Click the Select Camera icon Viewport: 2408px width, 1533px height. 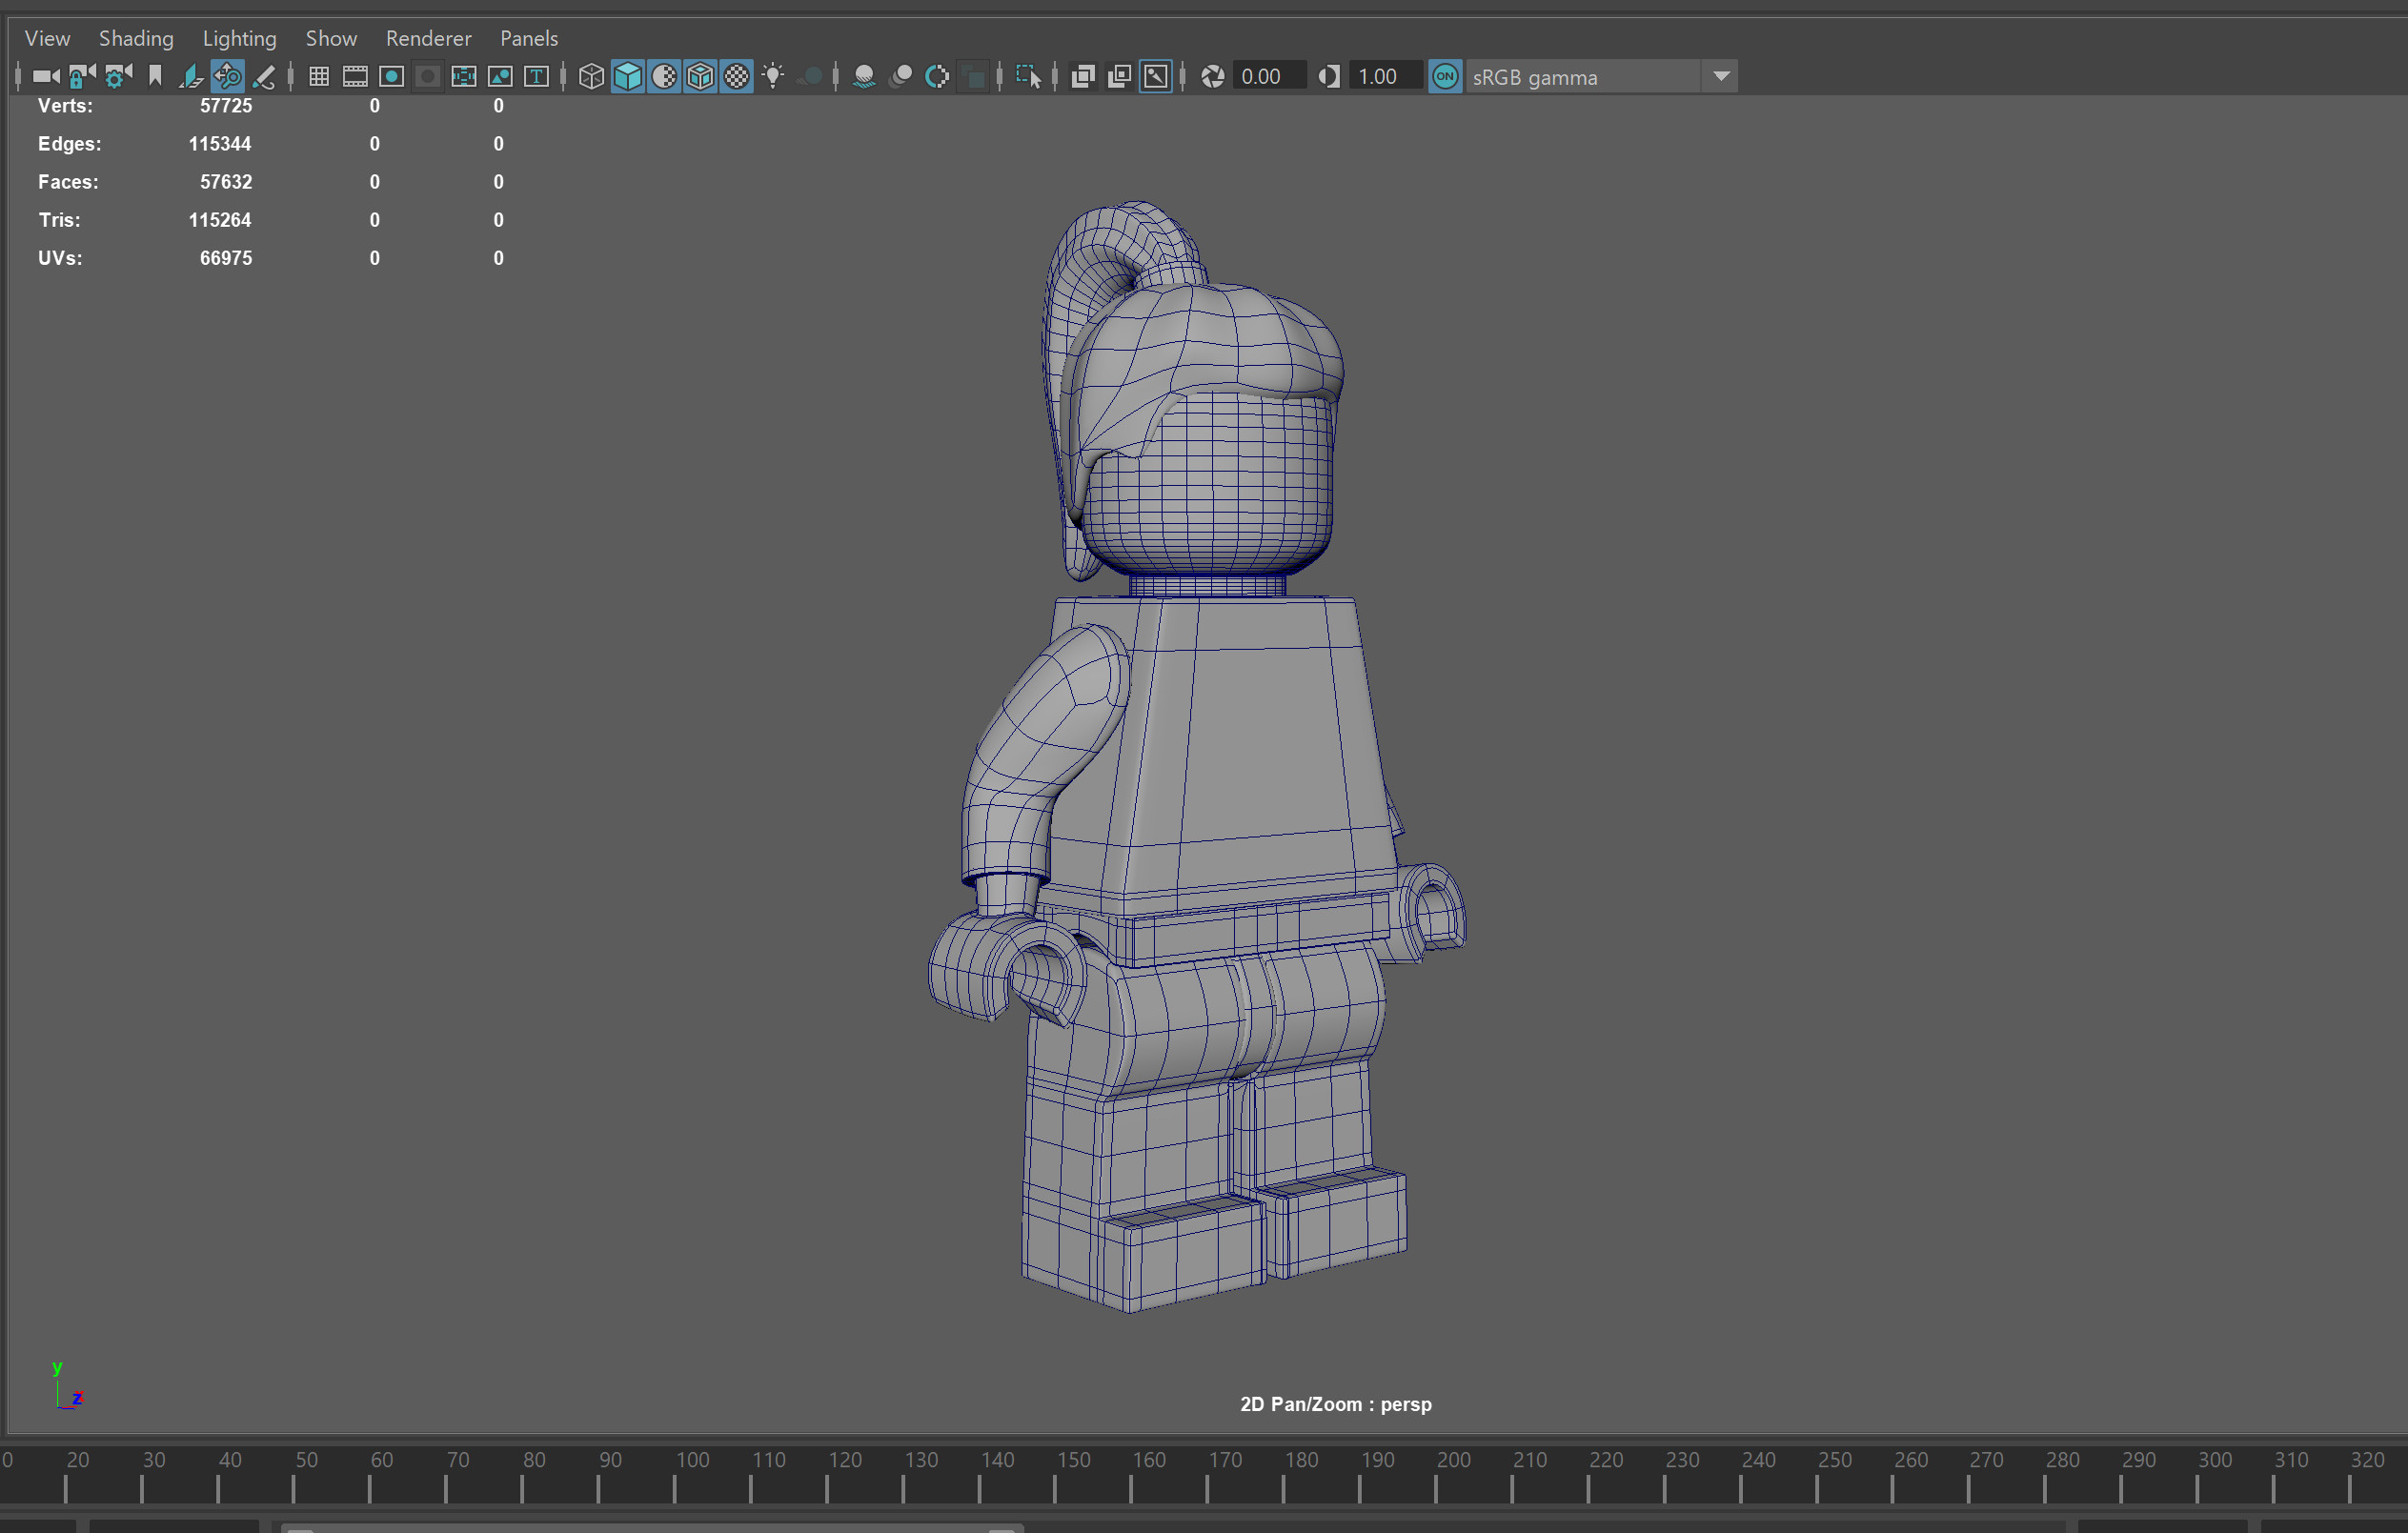45,76
